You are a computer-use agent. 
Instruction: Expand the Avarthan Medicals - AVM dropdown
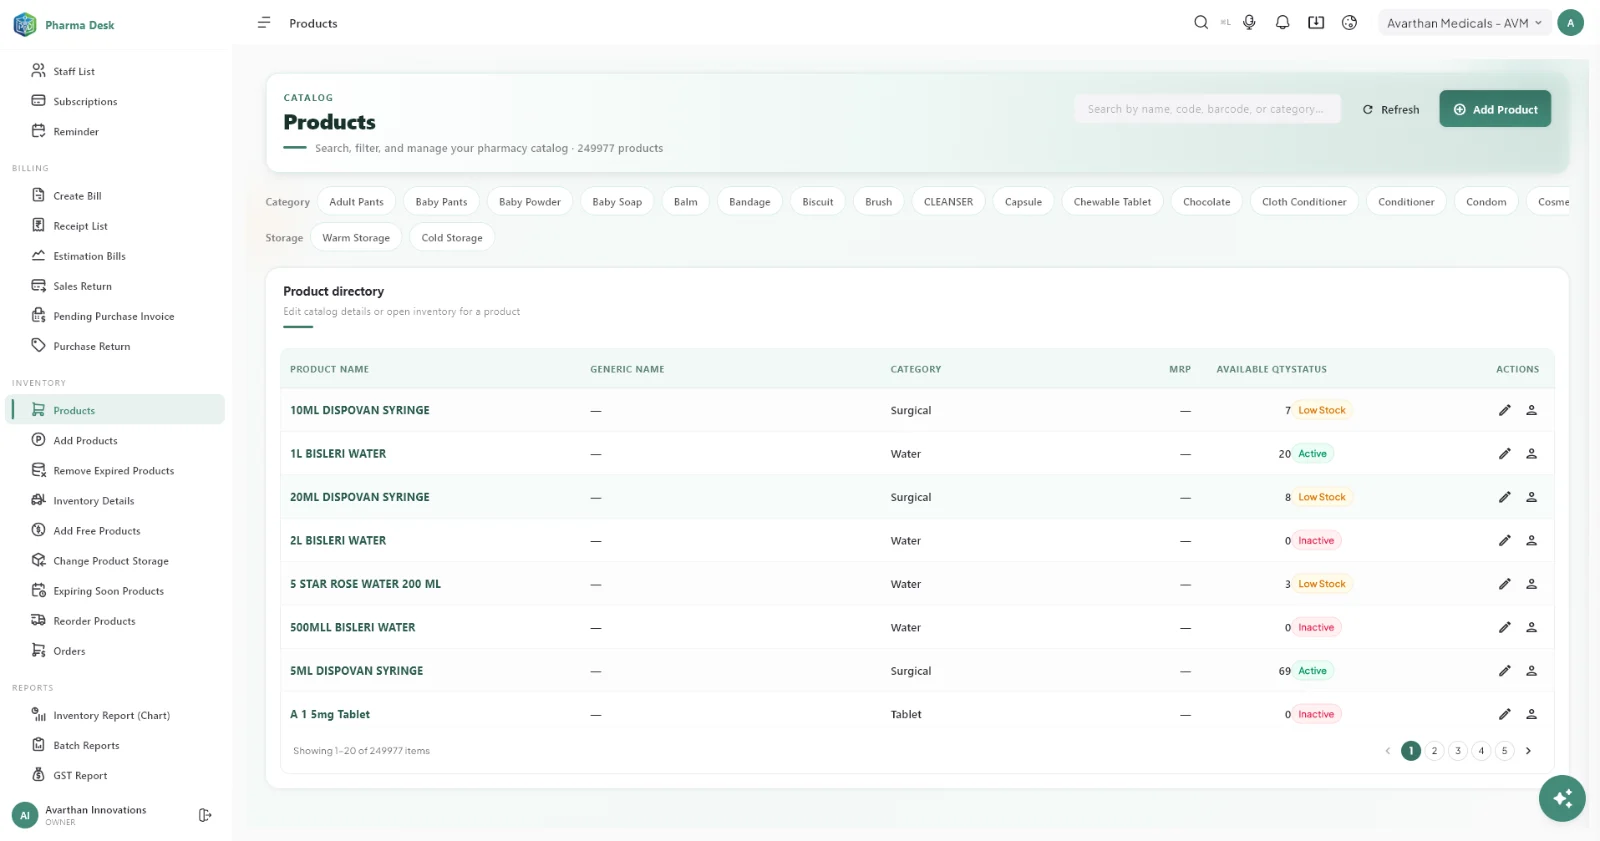tap(1464, 23)
